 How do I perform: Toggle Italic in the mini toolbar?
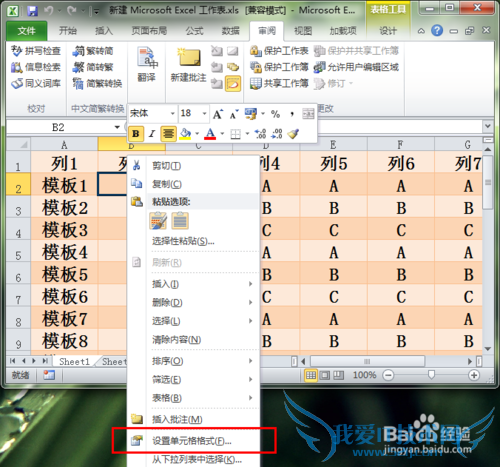152,134
